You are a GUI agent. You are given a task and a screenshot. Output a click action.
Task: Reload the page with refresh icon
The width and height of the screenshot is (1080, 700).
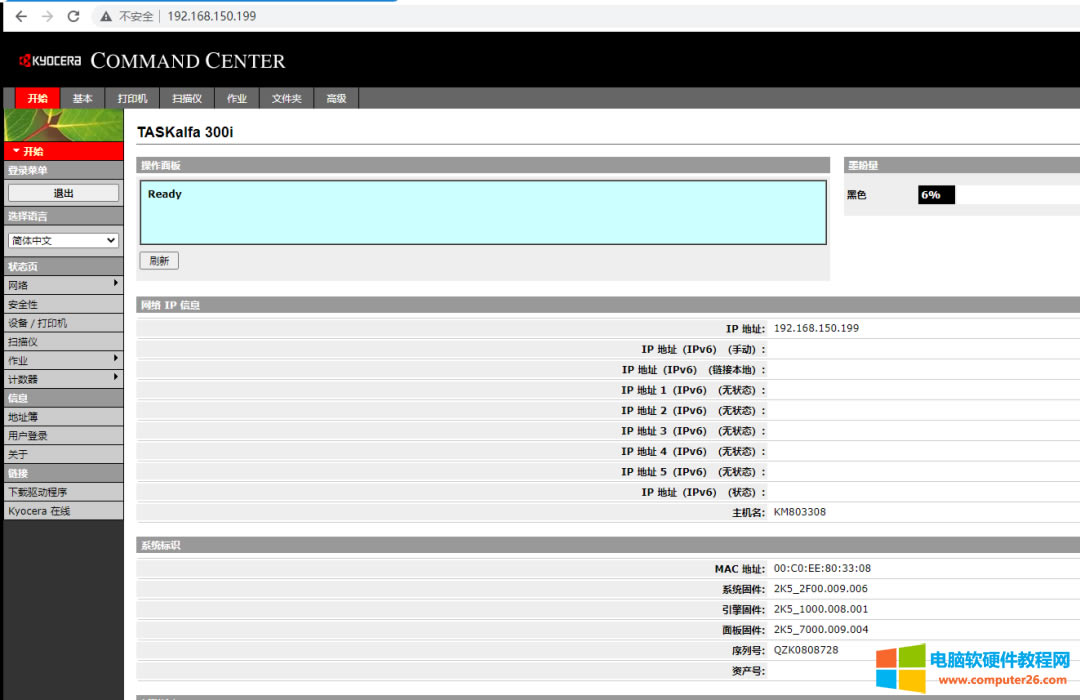[73, 16]
